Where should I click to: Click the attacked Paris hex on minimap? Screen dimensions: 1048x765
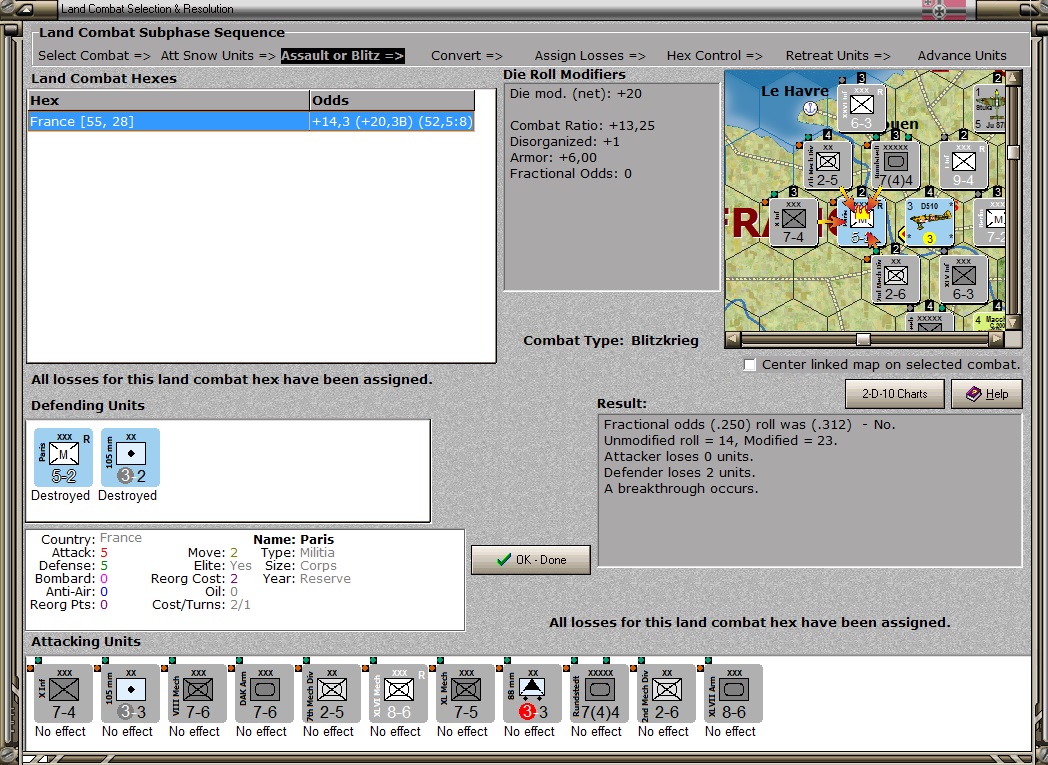(x=862, y=222)
